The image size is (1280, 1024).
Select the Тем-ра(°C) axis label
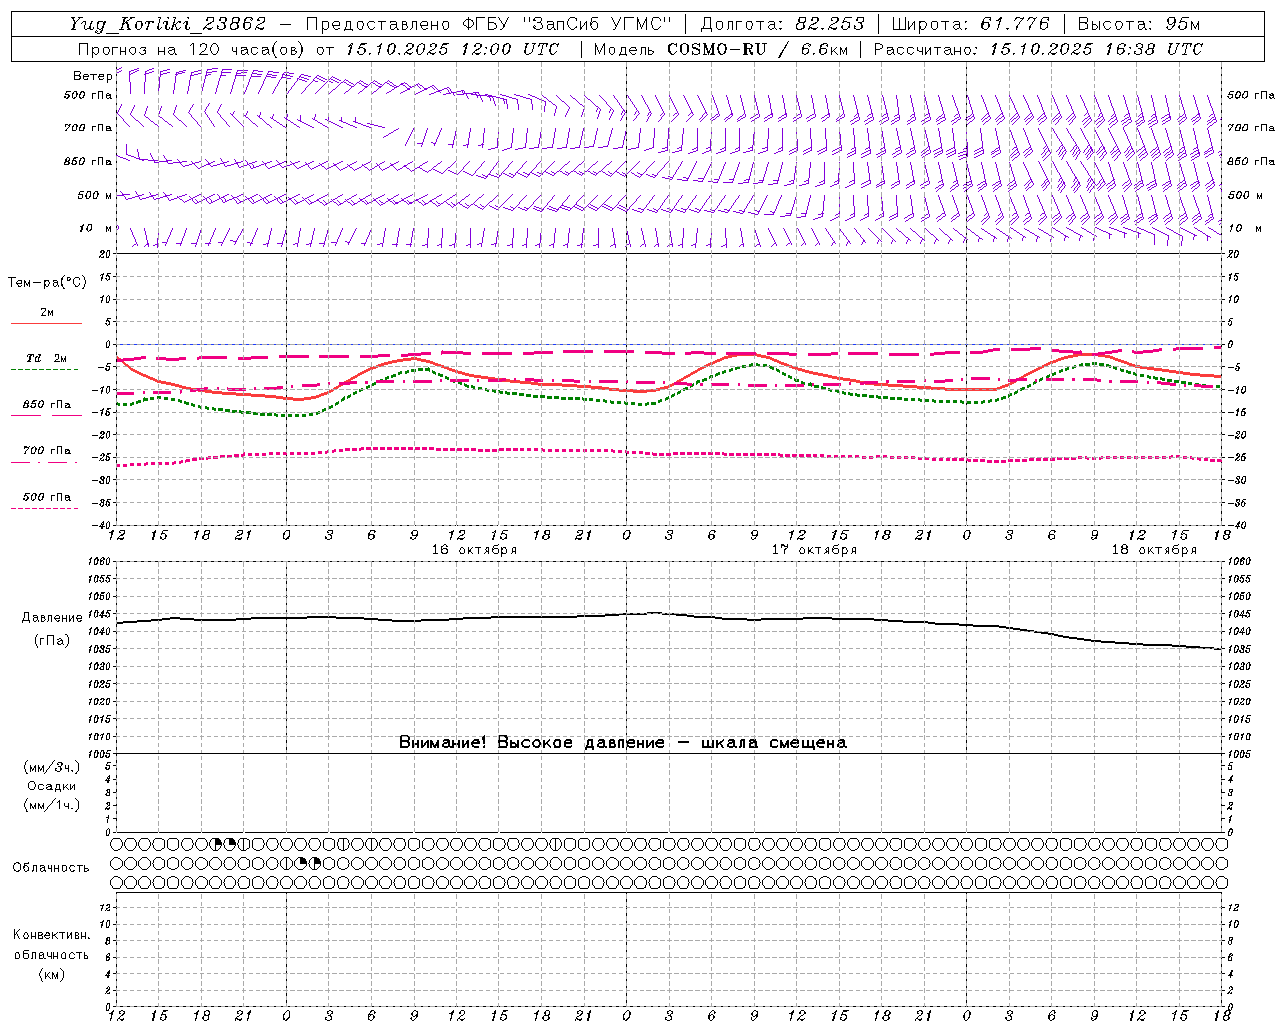pos(47,282)
